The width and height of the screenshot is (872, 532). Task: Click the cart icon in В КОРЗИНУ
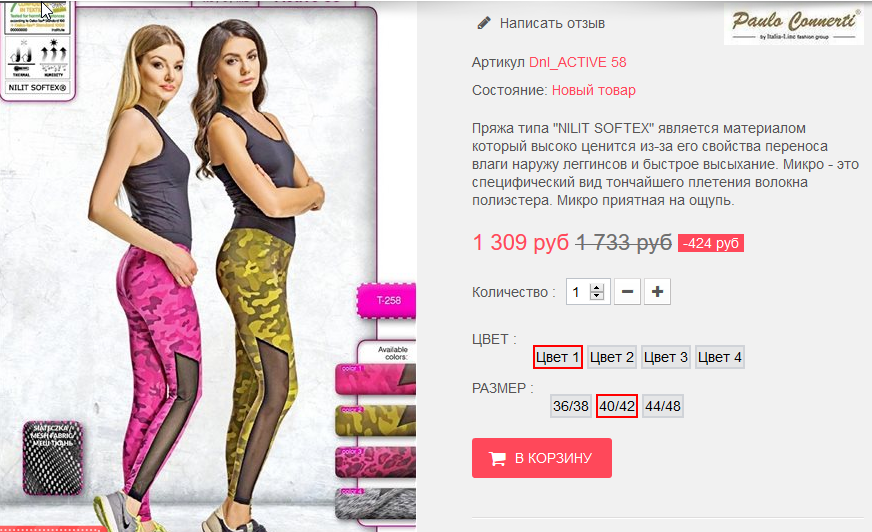click(x=497, y=459)
